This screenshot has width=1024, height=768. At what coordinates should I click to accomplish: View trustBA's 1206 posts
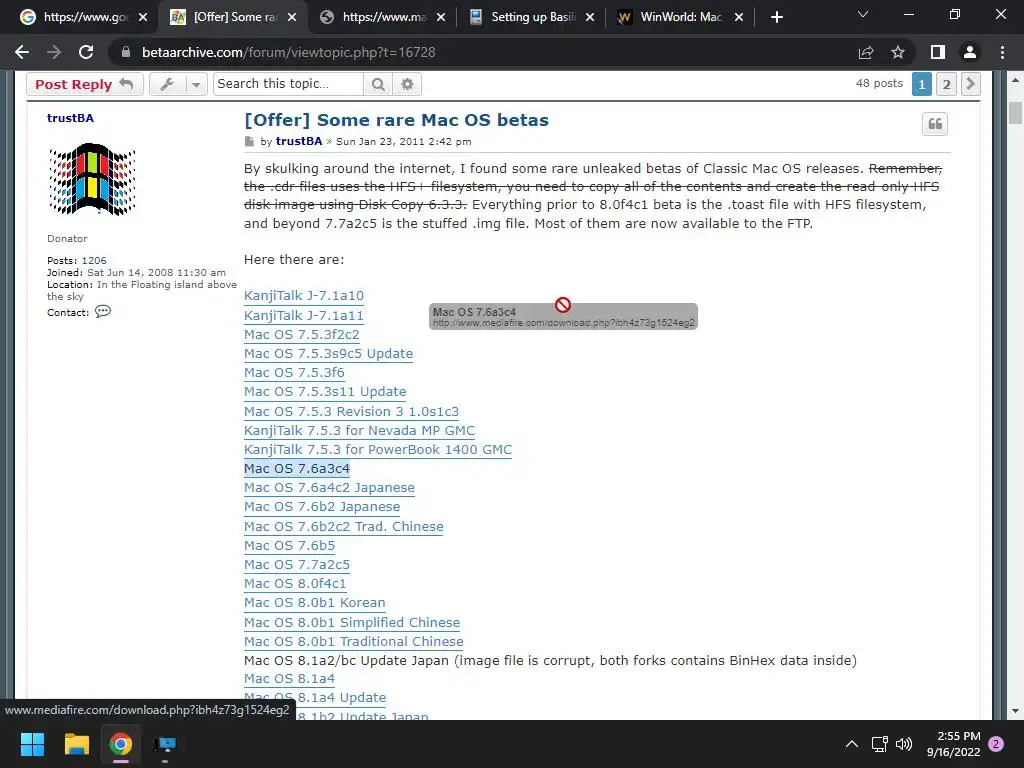[x=94, y=261]
